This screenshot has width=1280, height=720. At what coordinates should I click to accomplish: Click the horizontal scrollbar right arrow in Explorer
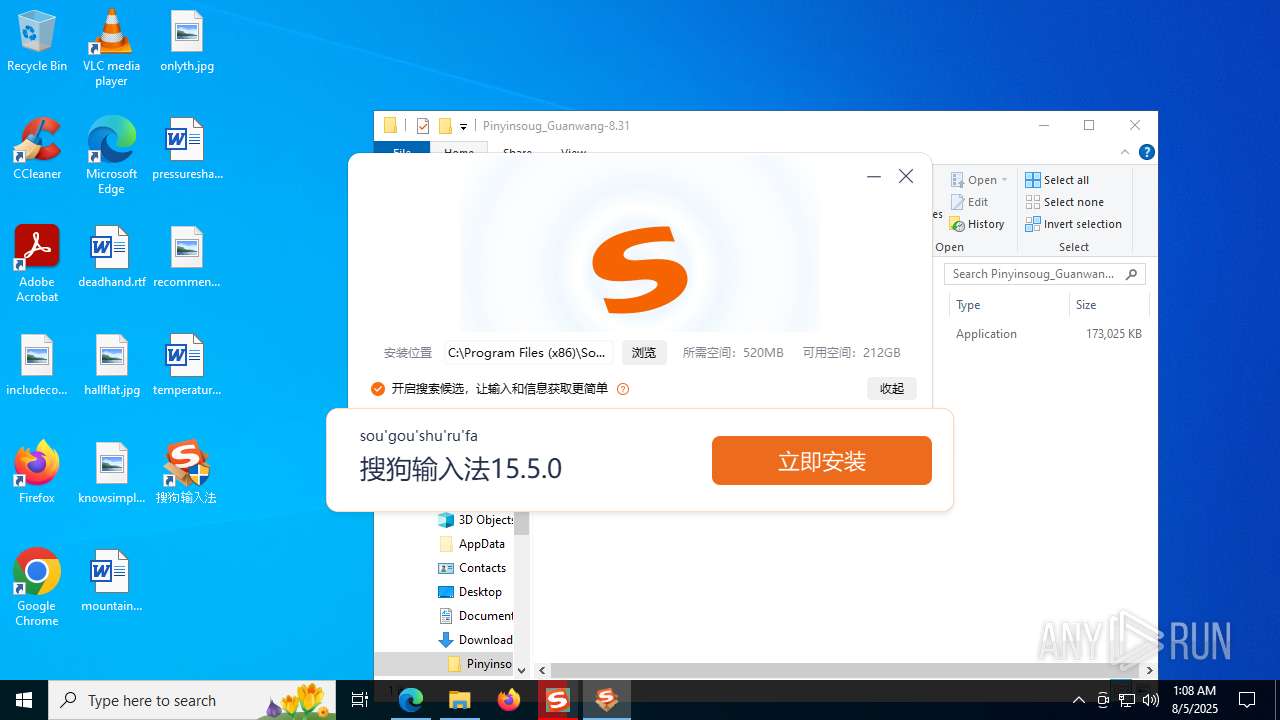coord(1149,671)
